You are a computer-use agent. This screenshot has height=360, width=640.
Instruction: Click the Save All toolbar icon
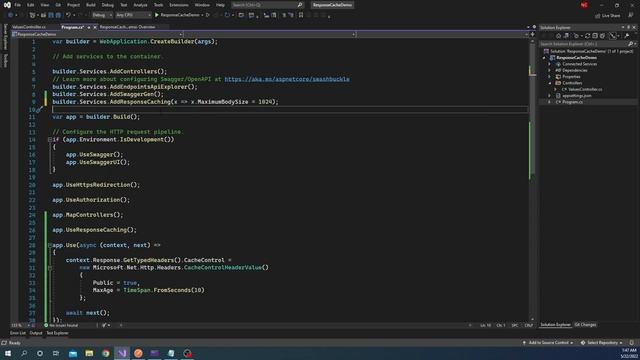coord(58,15)
